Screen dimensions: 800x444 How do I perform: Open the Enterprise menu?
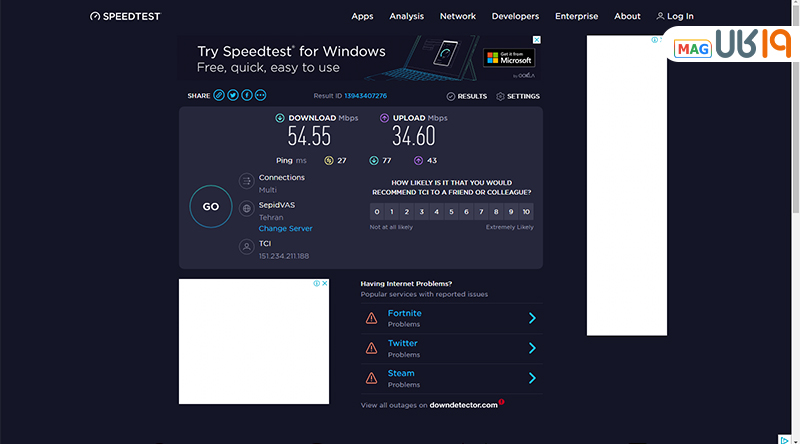[x=577, y=16]
